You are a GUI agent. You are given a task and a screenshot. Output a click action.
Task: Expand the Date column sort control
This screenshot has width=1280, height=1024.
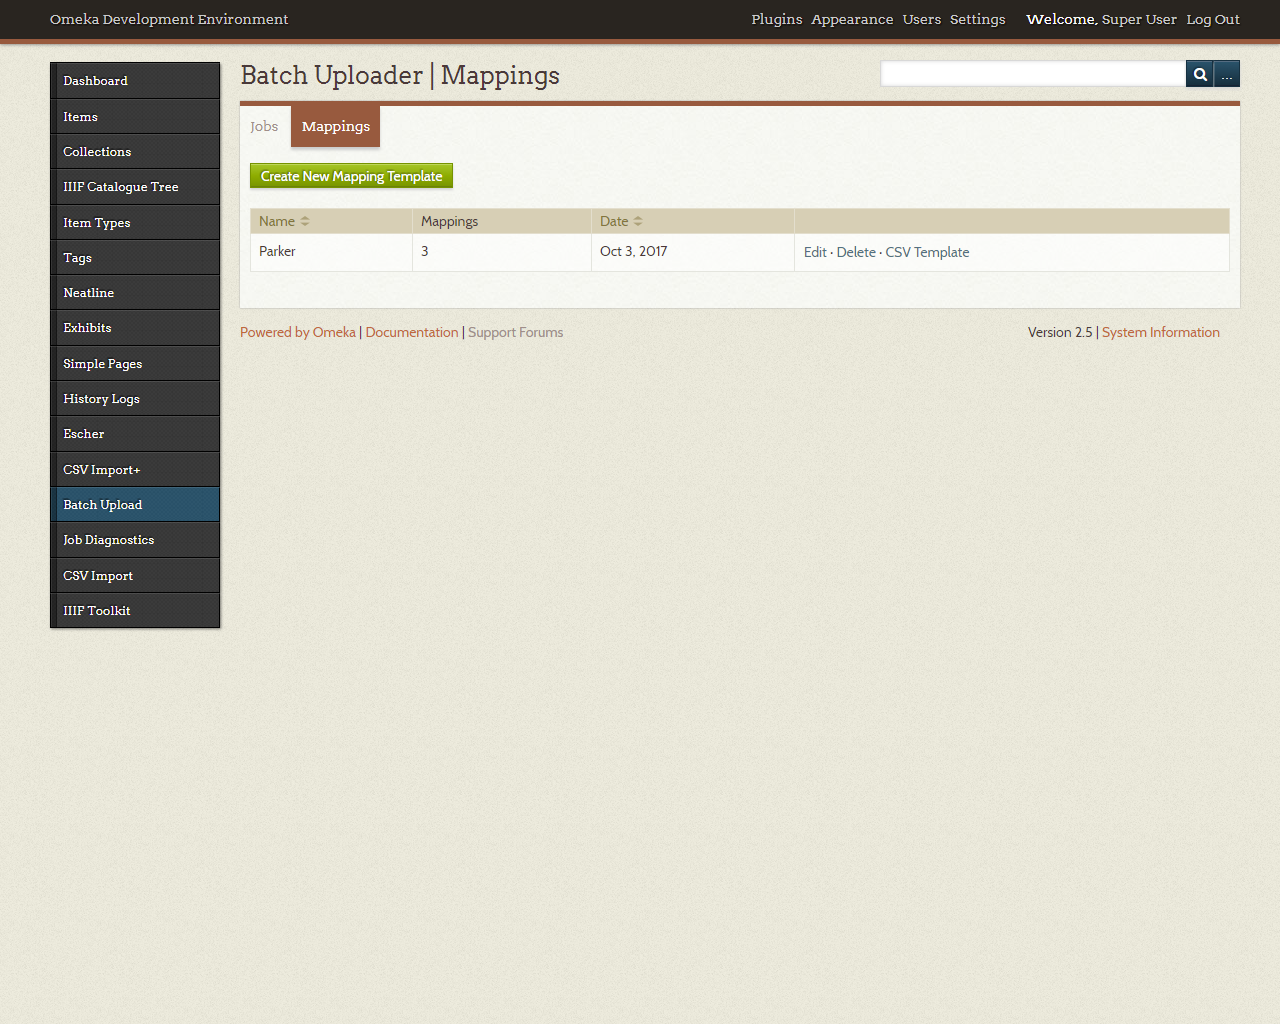639,221
